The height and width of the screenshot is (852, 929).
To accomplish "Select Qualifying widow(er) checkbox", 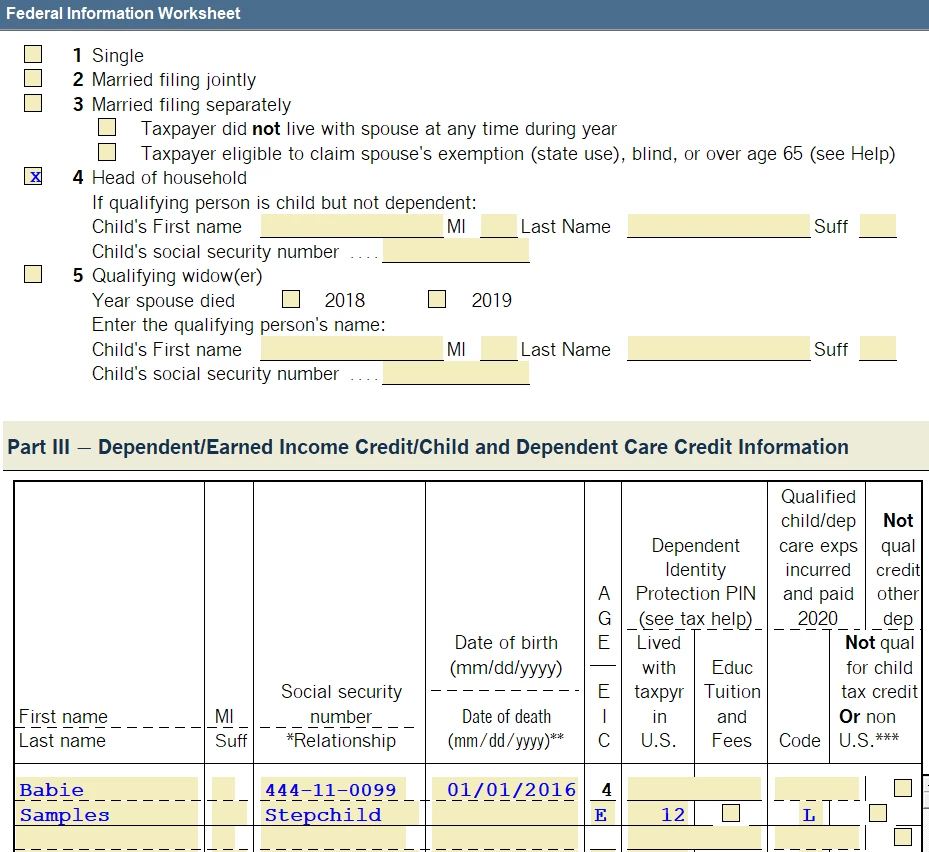I will tap(33, 274).
